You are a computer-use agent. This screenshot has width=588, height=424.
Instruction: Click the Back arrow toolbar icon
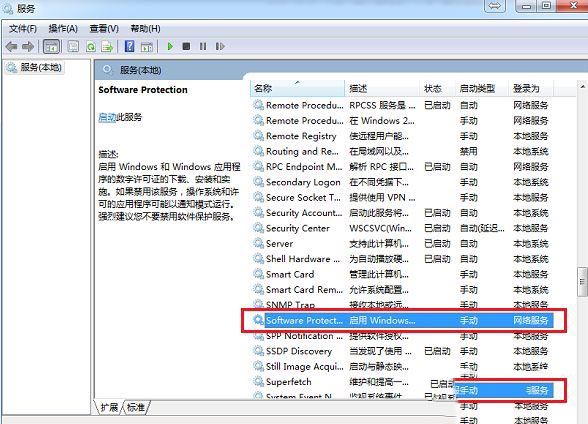click(11, 46)
